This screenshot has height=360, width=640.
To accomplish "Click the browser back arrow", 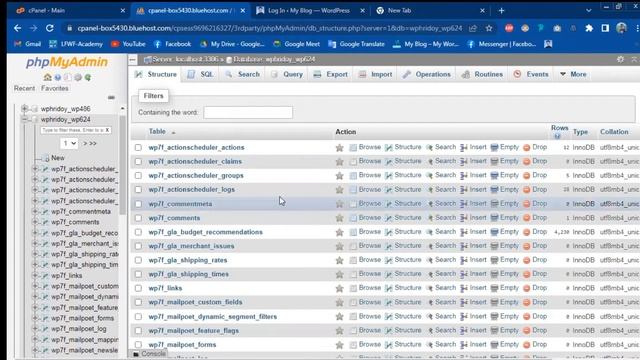I will (17, 28).
